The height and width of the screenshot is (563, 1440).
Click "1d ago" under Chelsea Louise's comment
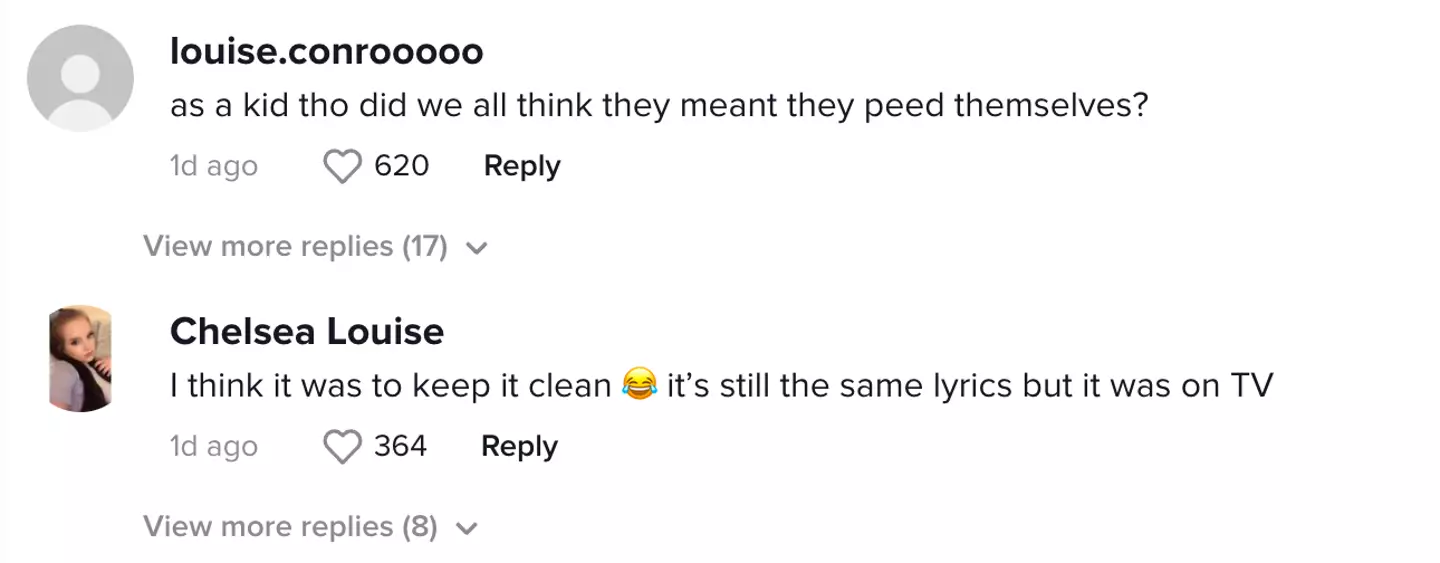click(x=214, y=446)
